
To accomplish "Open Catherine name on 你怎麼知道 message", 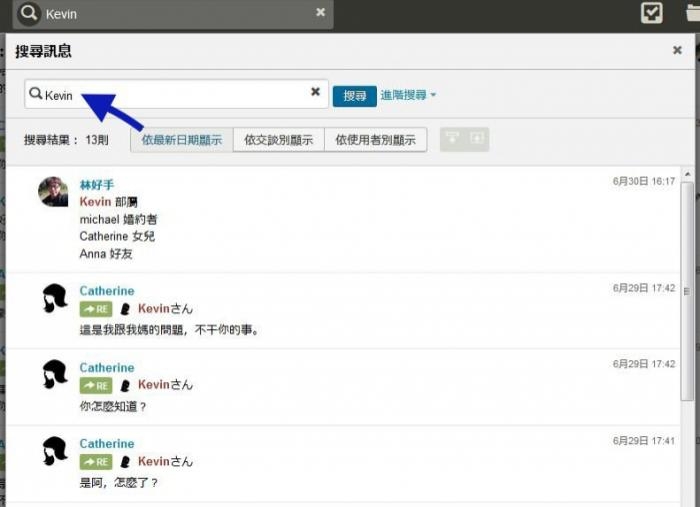I will click(x=107, y=368).
